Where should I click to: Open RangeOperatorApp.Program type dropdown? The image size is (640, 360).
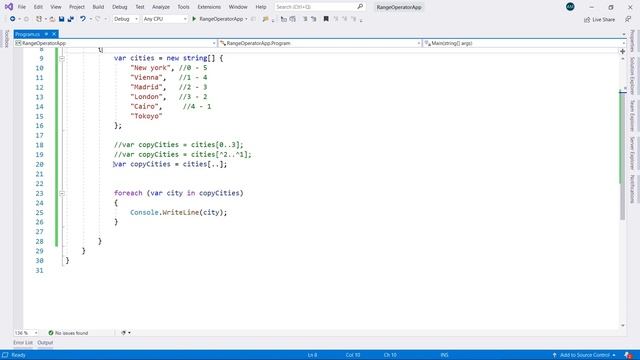pos(320,43)
